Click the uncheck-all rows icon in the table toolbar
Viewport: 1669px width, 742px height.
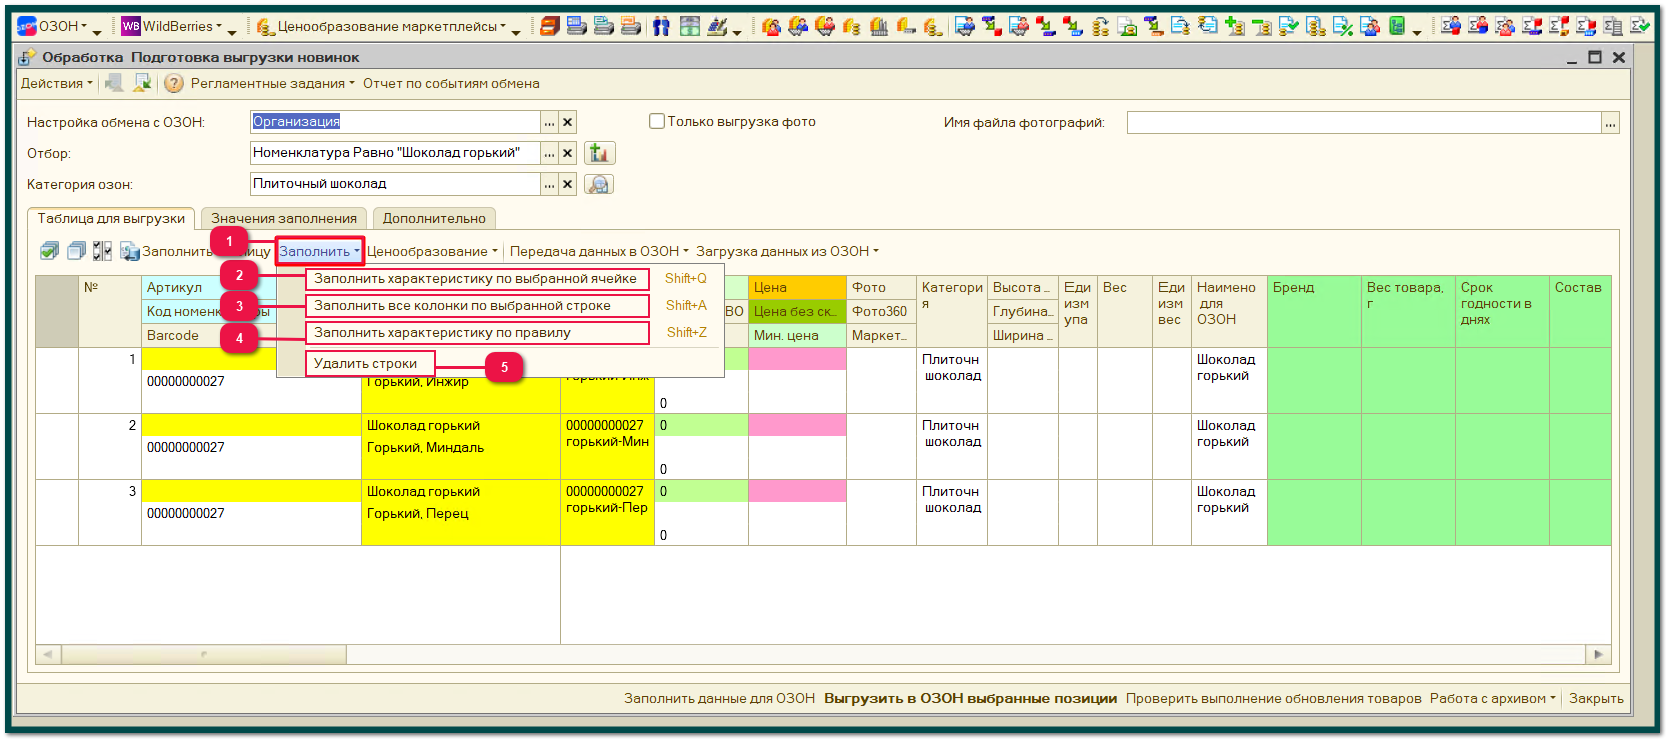76,251
